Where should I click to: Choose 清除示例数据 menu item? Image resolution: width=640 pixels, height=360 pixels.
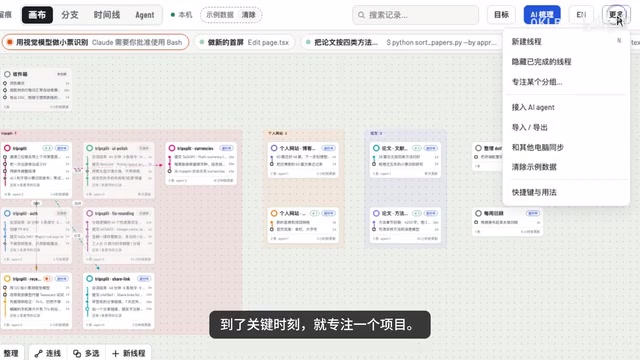coord(566,167)
